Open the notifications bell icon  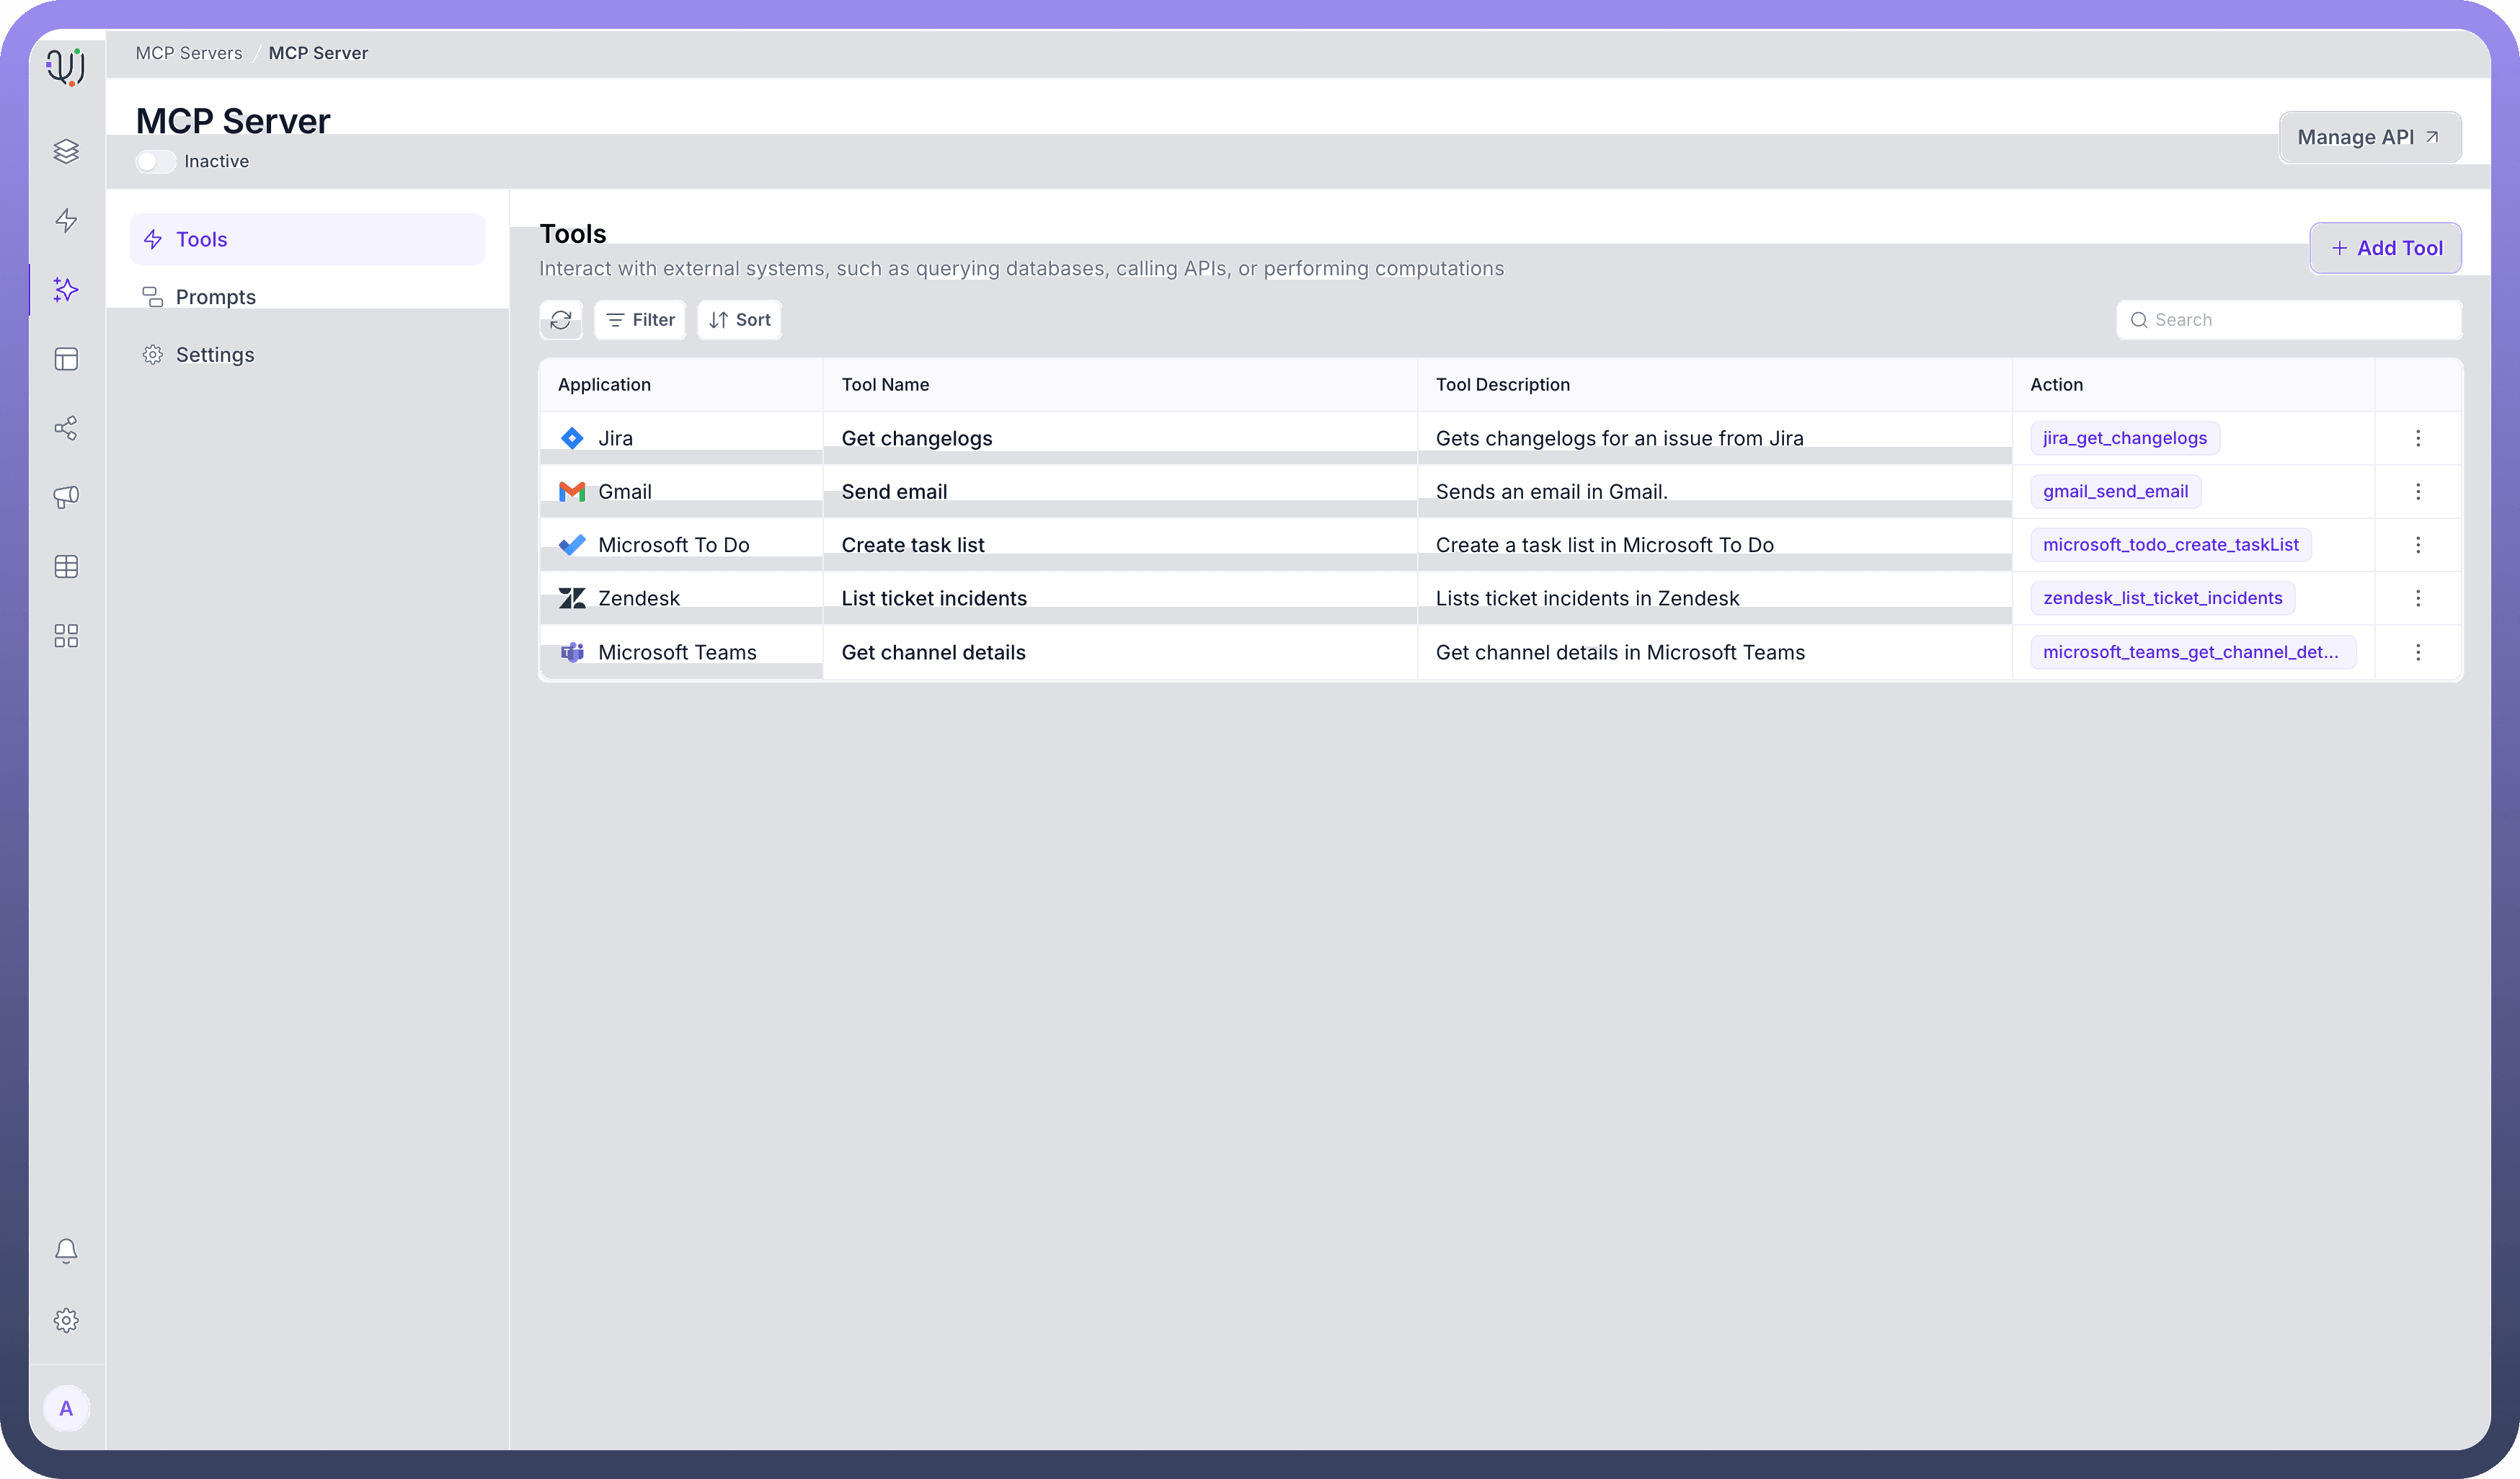tap(66, 1250)
